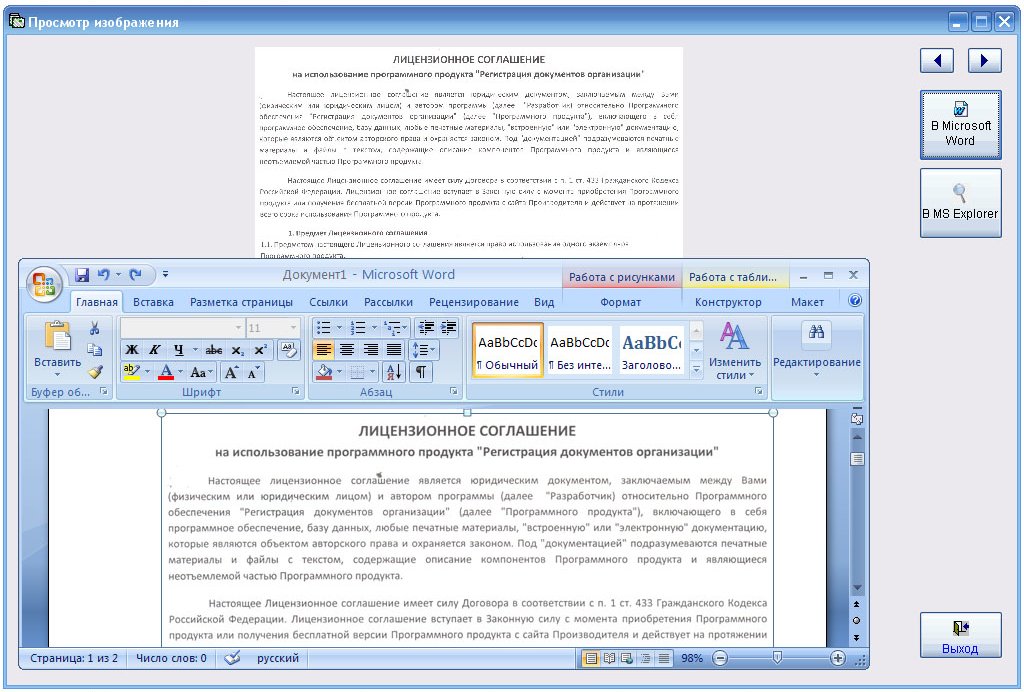Select the Заголовок heading style

pos(652,351)
